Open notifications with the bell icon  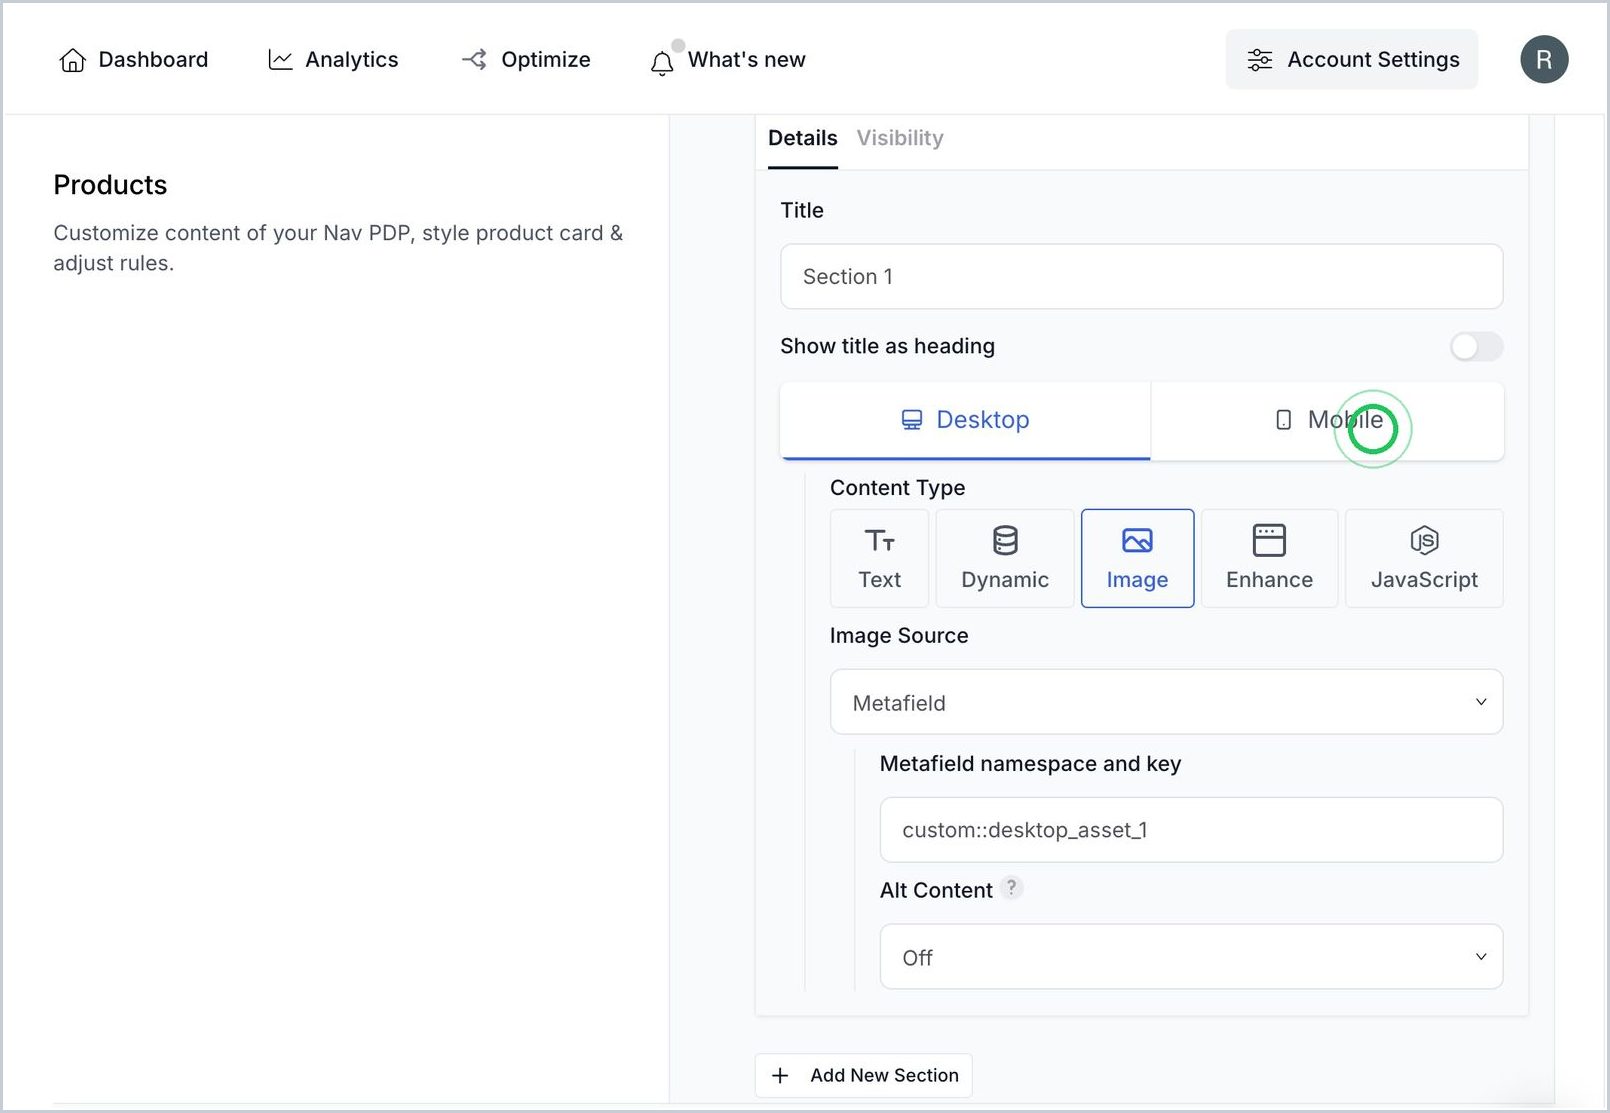coord(662,63)
